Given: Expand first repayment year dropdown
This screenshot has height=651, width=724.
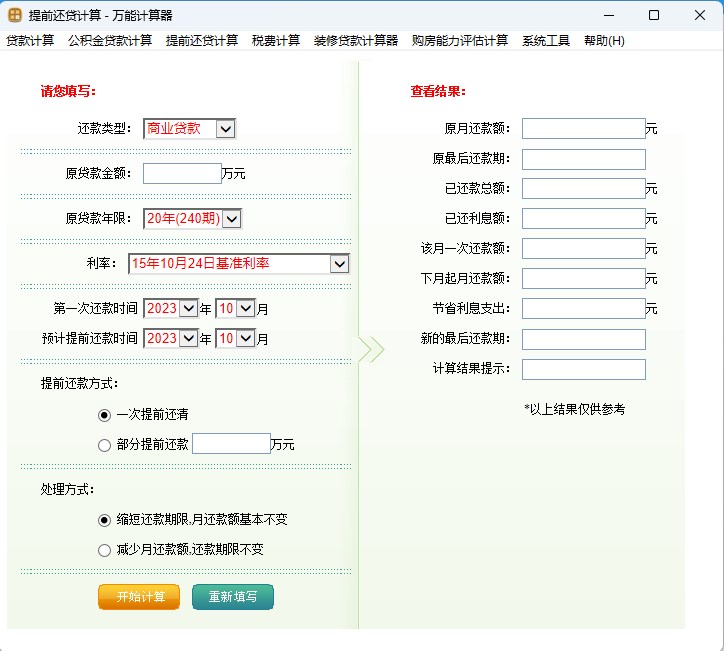Looking at the screenshot, I should (188, 309).
